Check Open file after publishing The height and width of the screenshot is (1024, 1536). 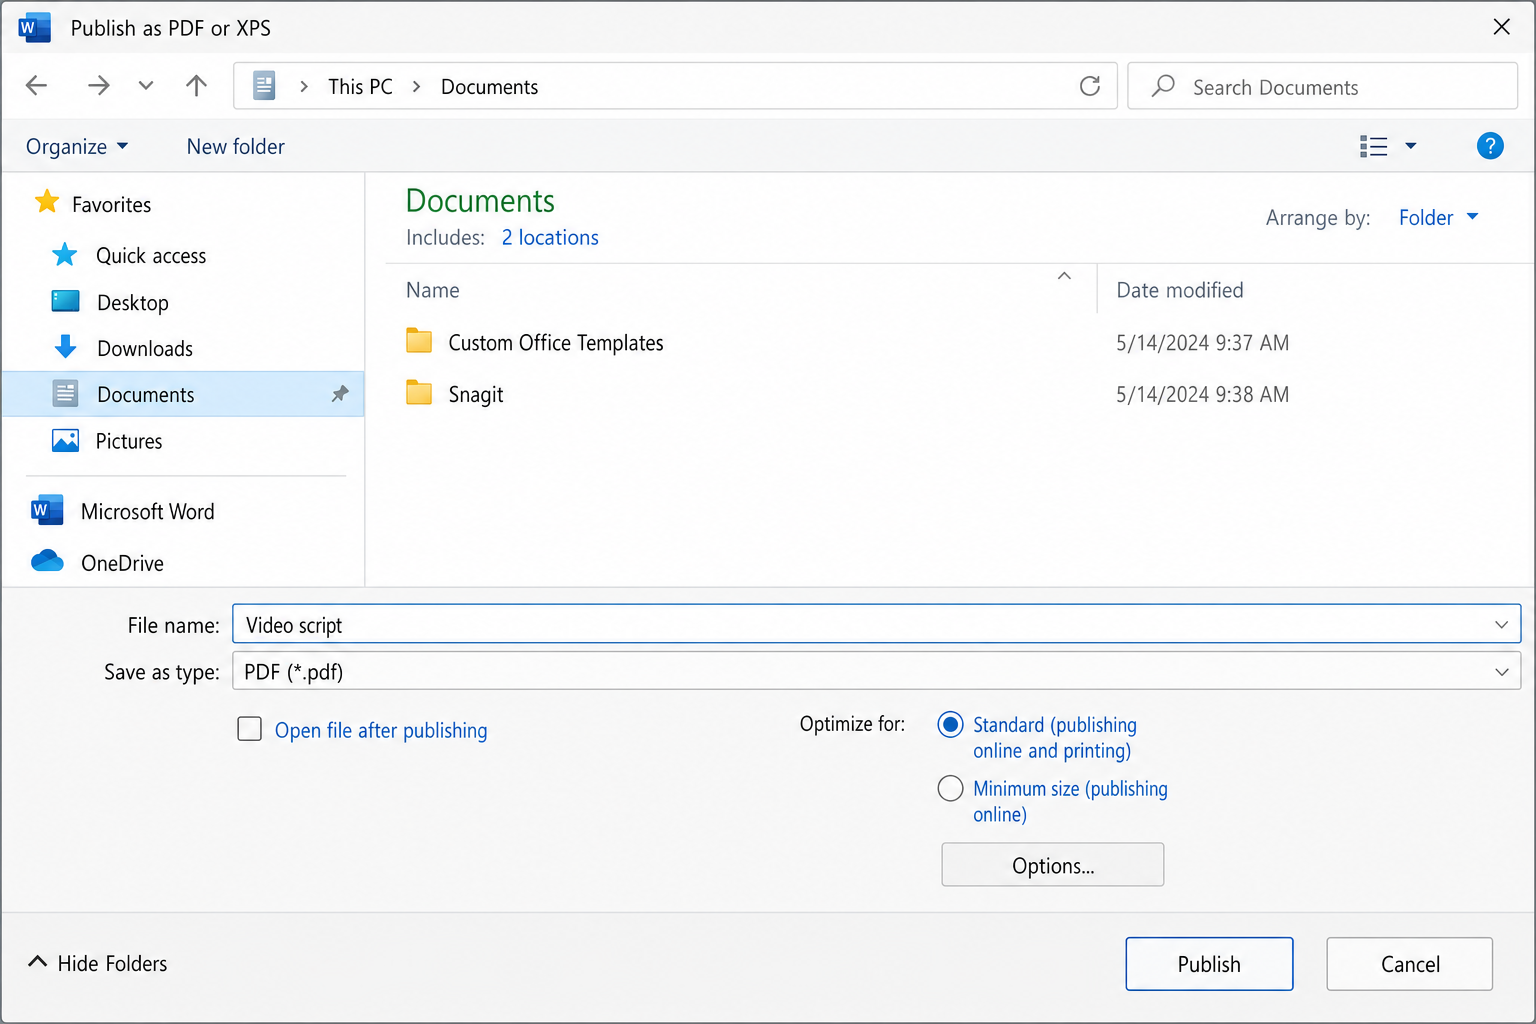point(250,729)
